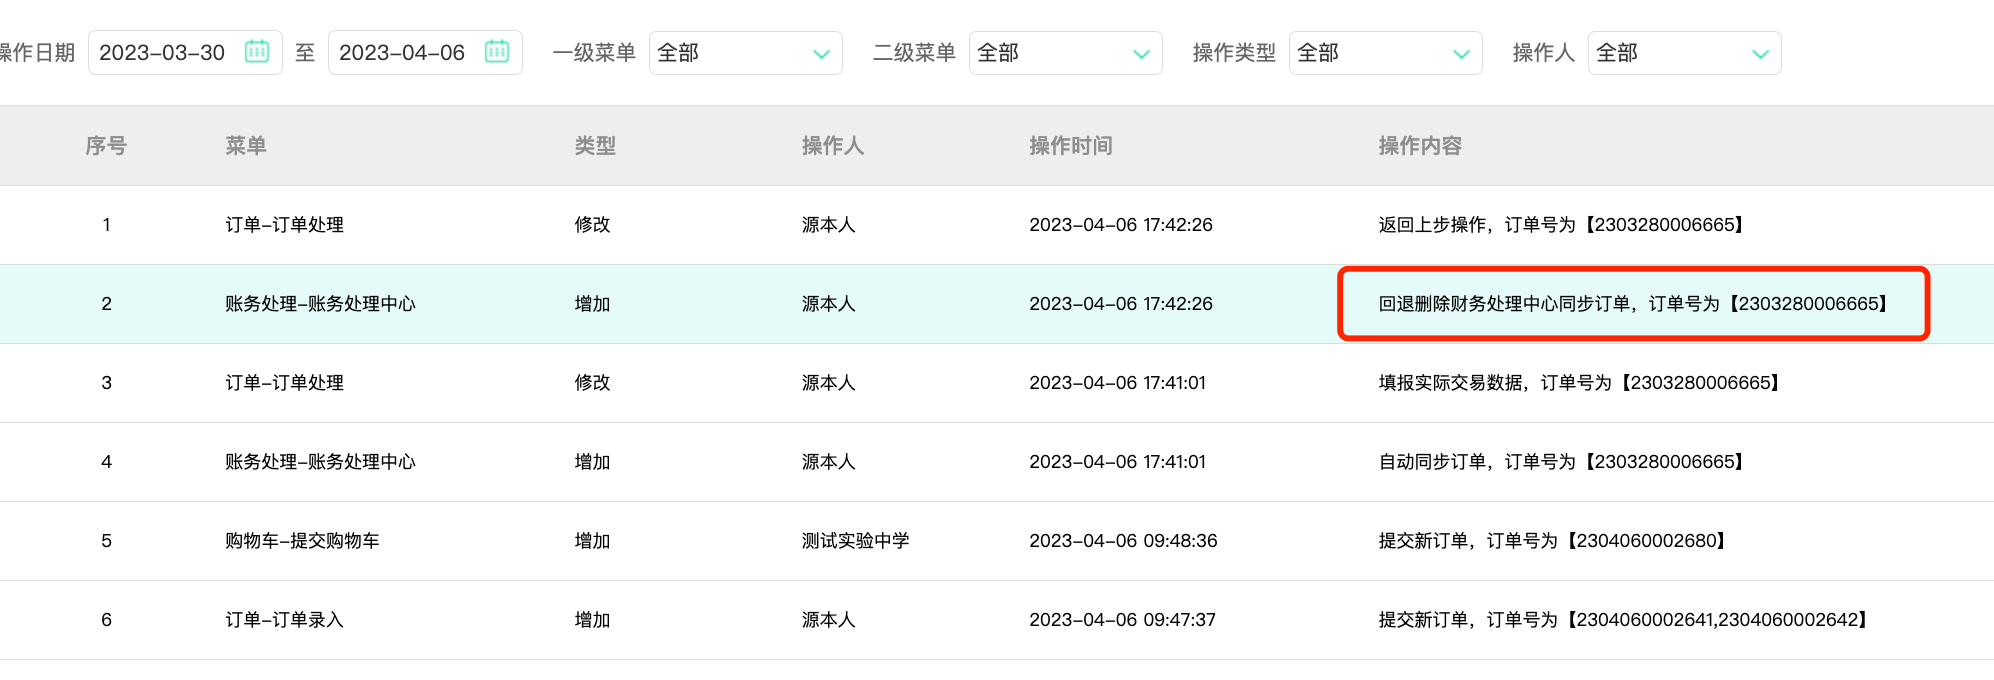This screenshot has width=1994, height=680.
Task: Click operator 测试实验中学 in row 5
Action: (856, 541)
